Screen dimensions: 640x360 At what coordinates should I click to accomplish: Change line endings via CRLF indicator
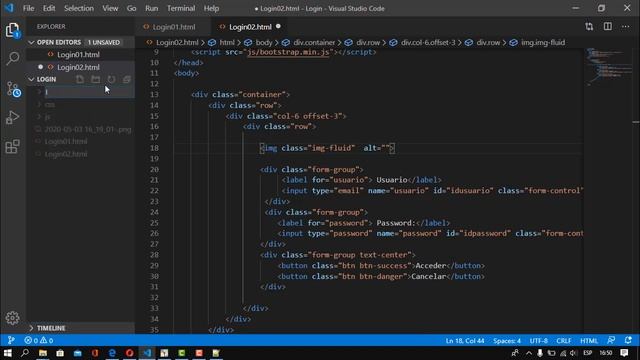[564, 340]
